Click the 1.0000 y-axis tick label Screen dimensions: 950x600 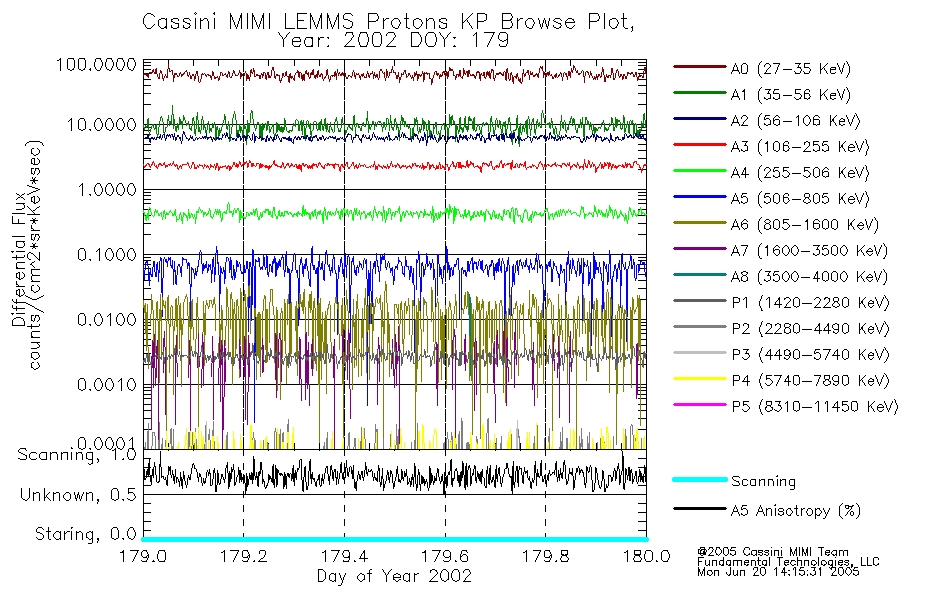coord(107,190)
